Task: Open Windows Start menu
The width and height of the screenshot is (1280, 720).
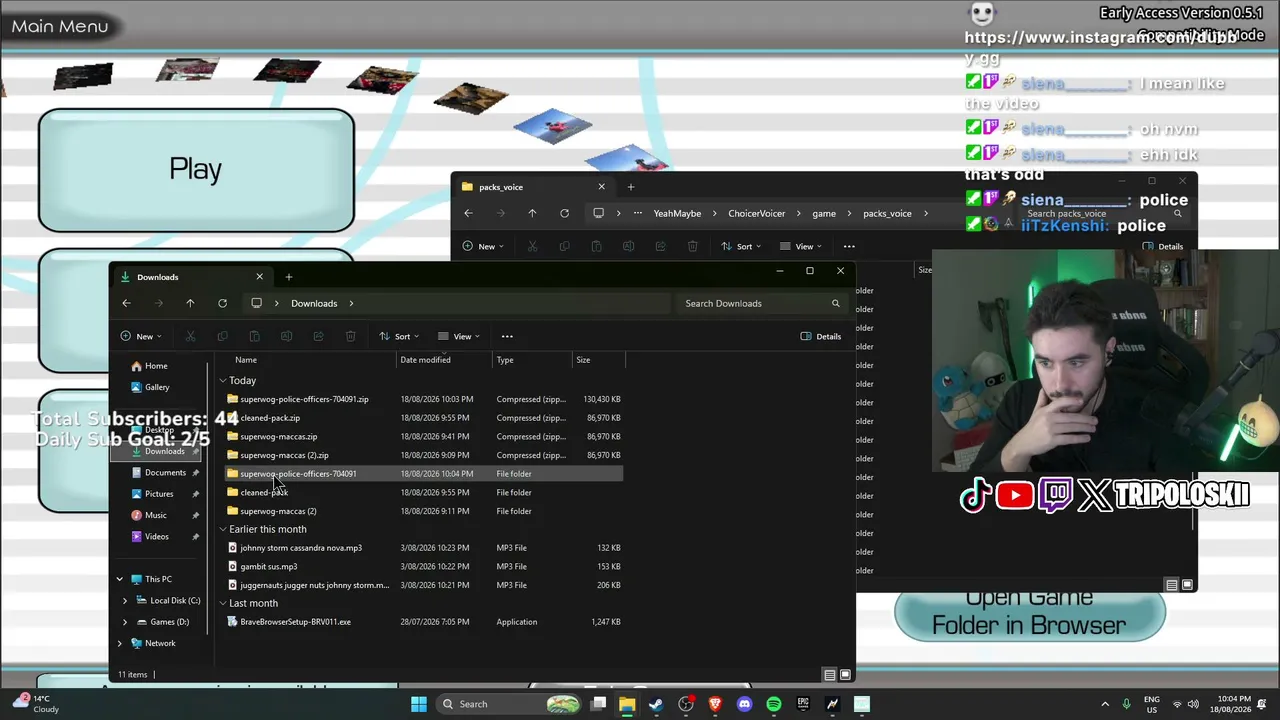Action: [x=419, y=704]
